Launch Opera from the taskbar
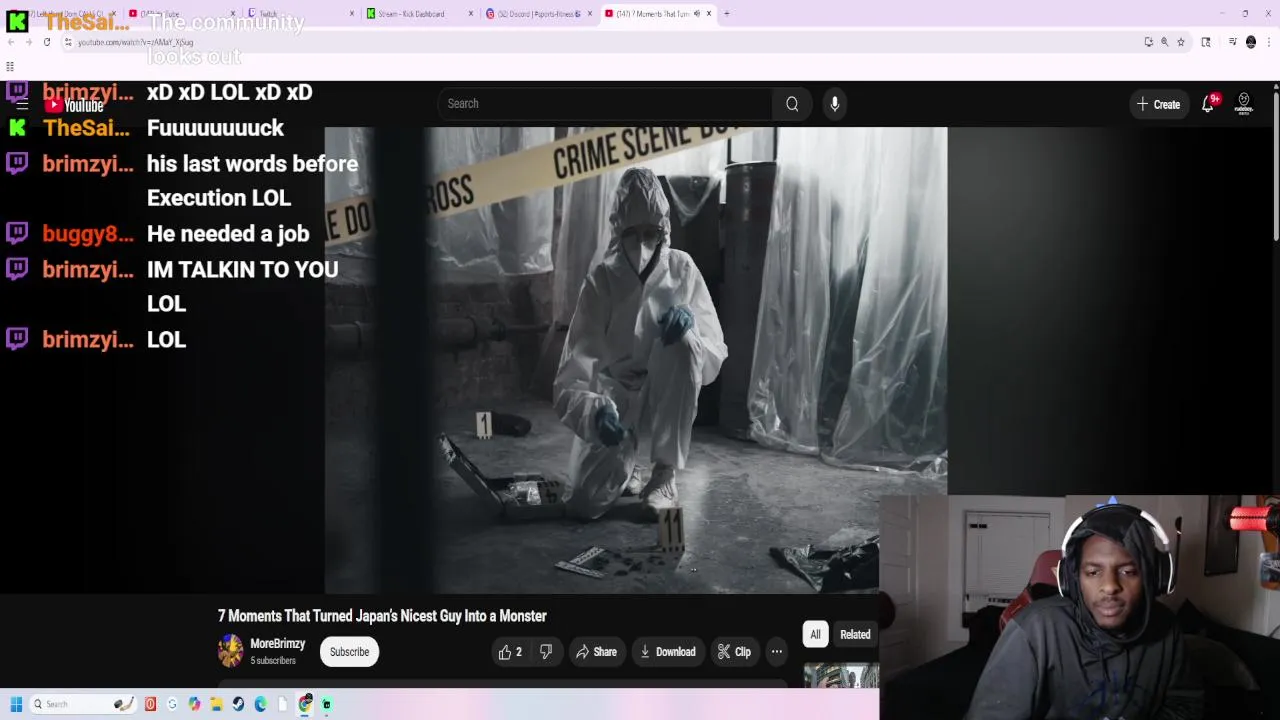The image size is (1280, 720). (150, 704)
